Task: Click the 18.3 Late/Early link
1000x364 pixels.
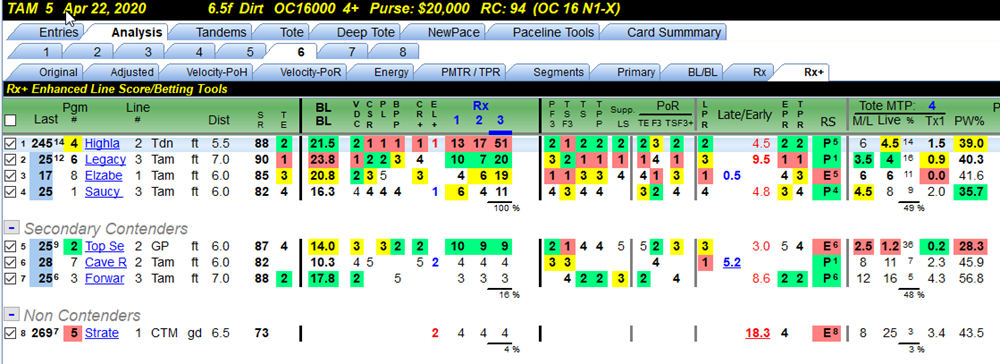Action: 758,333
